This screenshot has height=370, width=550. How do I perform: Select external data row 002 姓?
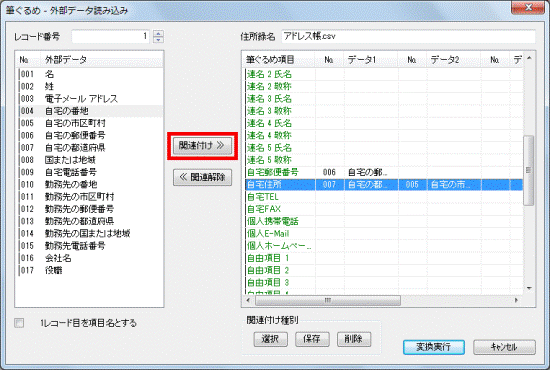89,87
